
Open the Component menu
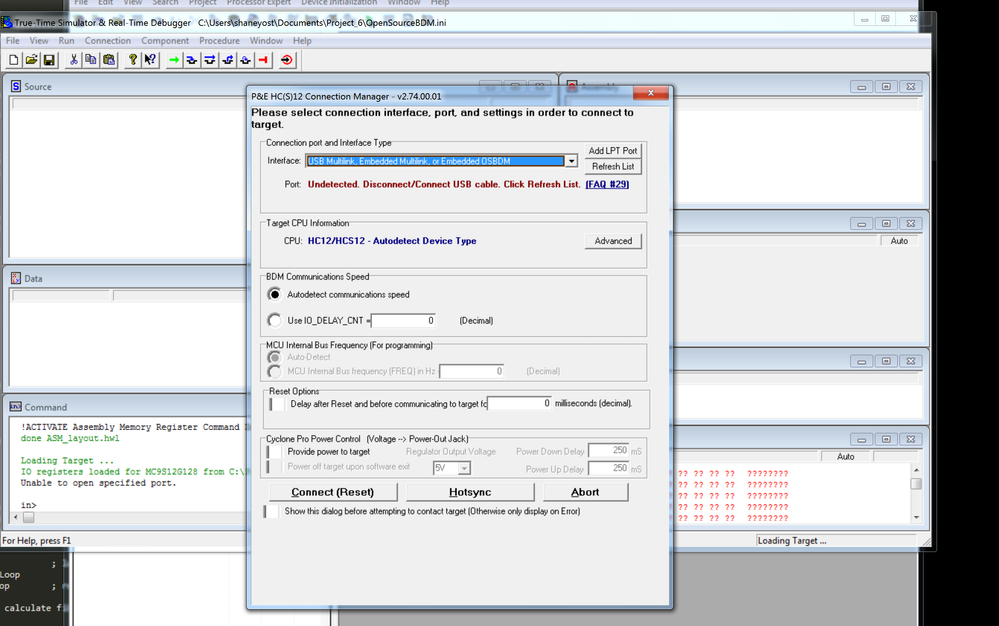[165, 41]
